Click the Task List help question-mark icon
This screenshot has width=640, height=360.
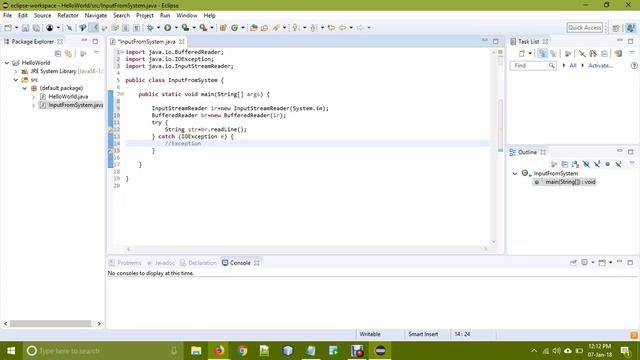pos(634,66)
